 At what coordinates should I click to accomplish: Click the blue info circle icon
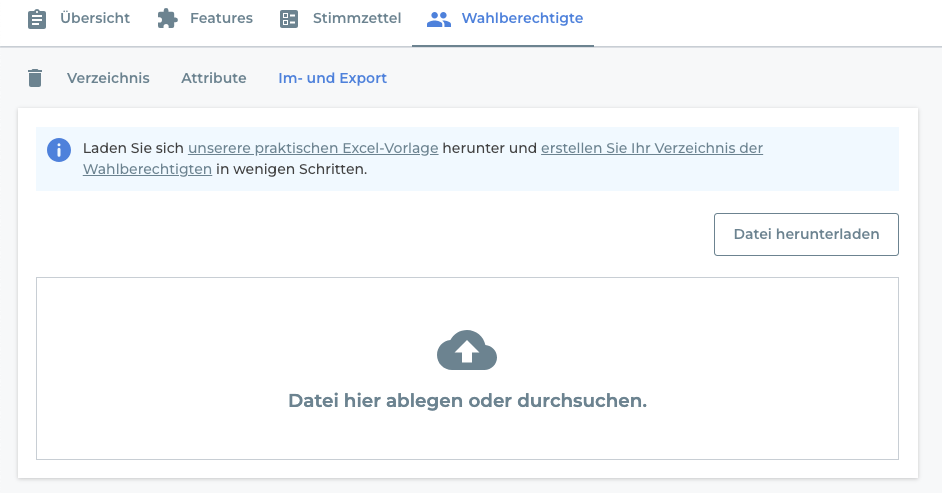(59, 150)
